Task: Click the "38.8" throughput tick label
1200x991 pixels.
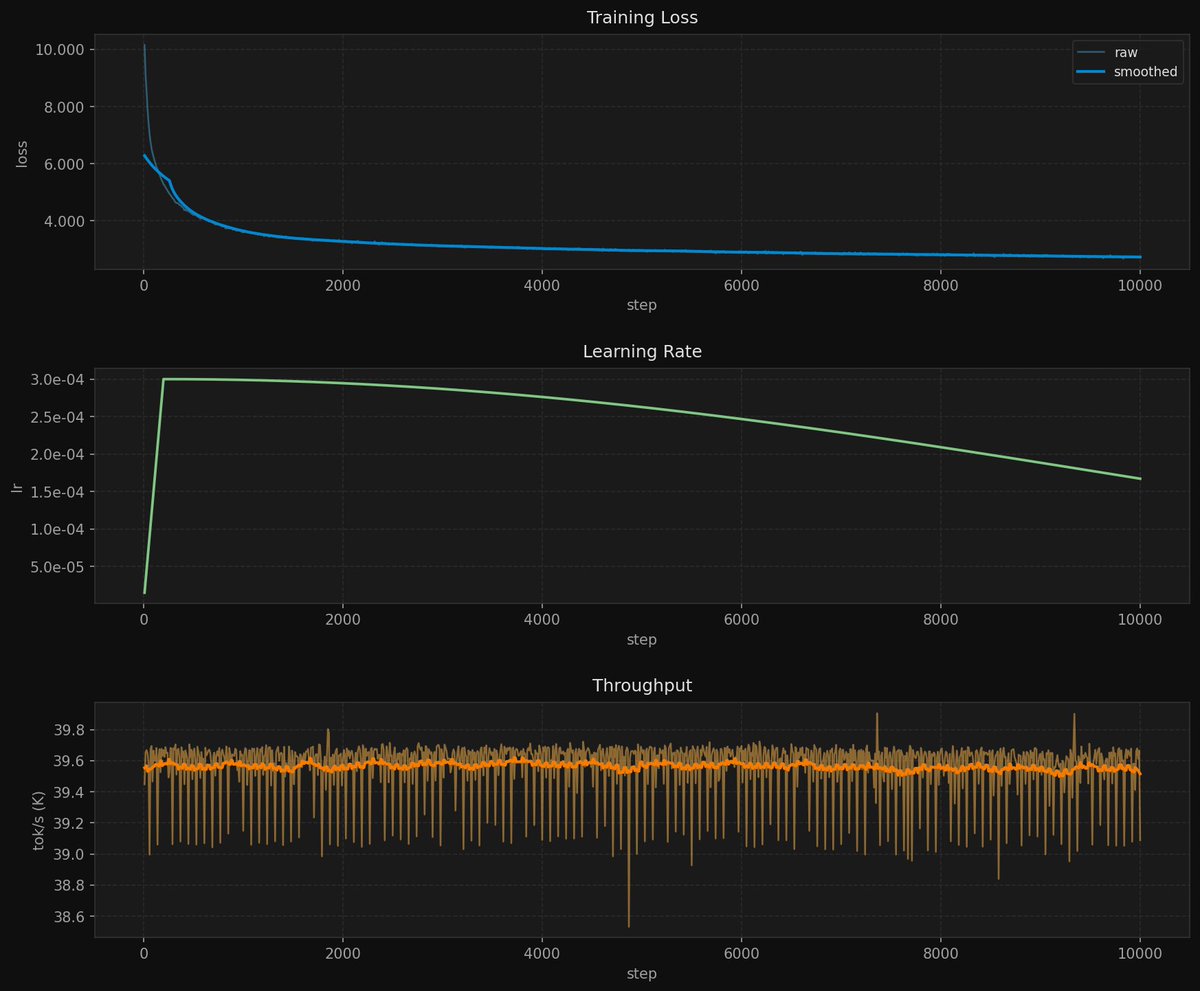Action: [71, 886]
